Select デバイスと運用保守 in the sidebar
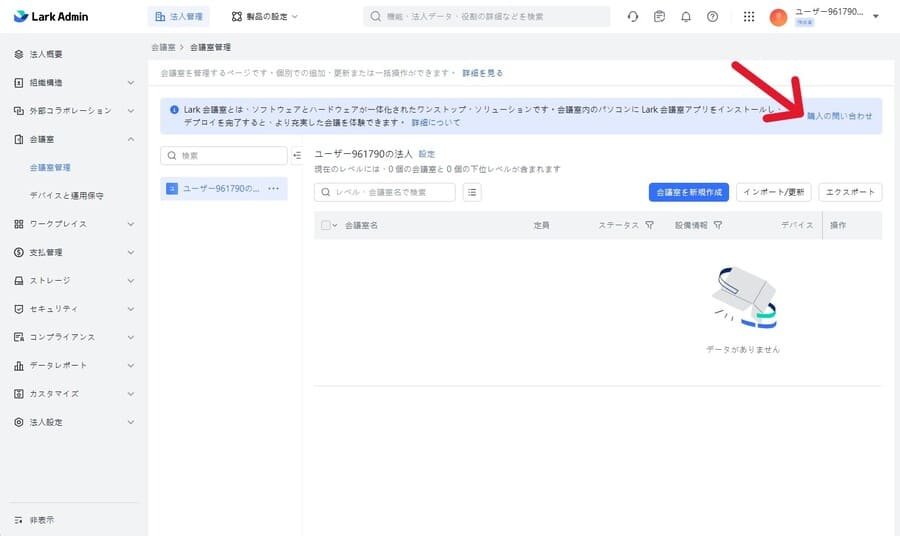This screenshot has height=536, width=900. 67,196
